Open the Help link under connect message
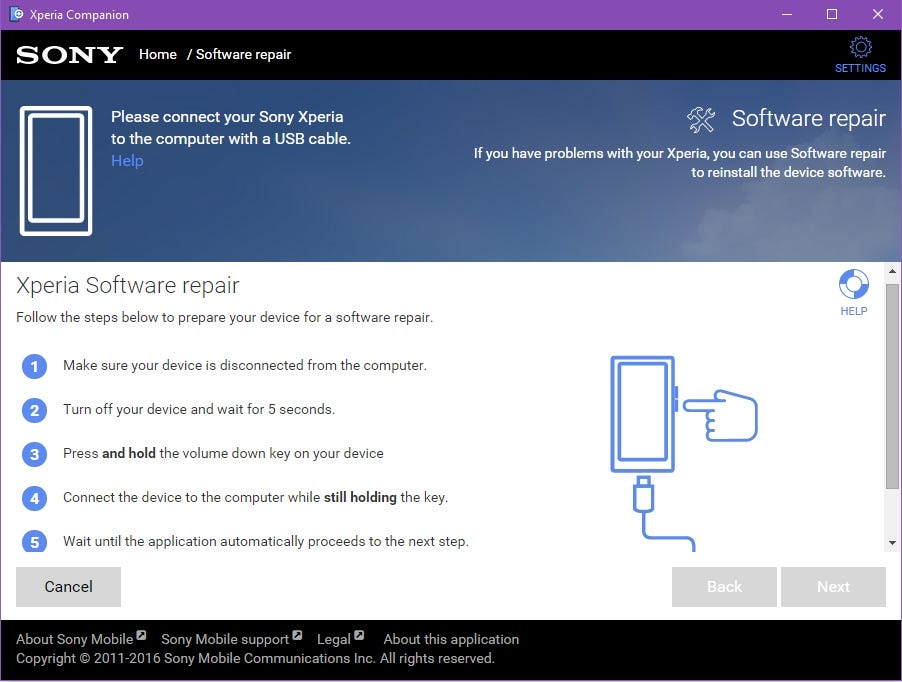 127,160
